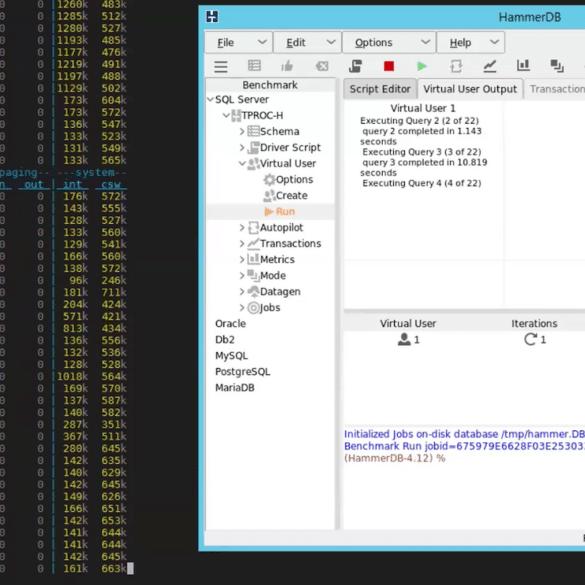Image resolution: width=585 pixels, height=585 pixels.
Task: Click the thumbs-up toolbar icon
Action: 287,66
